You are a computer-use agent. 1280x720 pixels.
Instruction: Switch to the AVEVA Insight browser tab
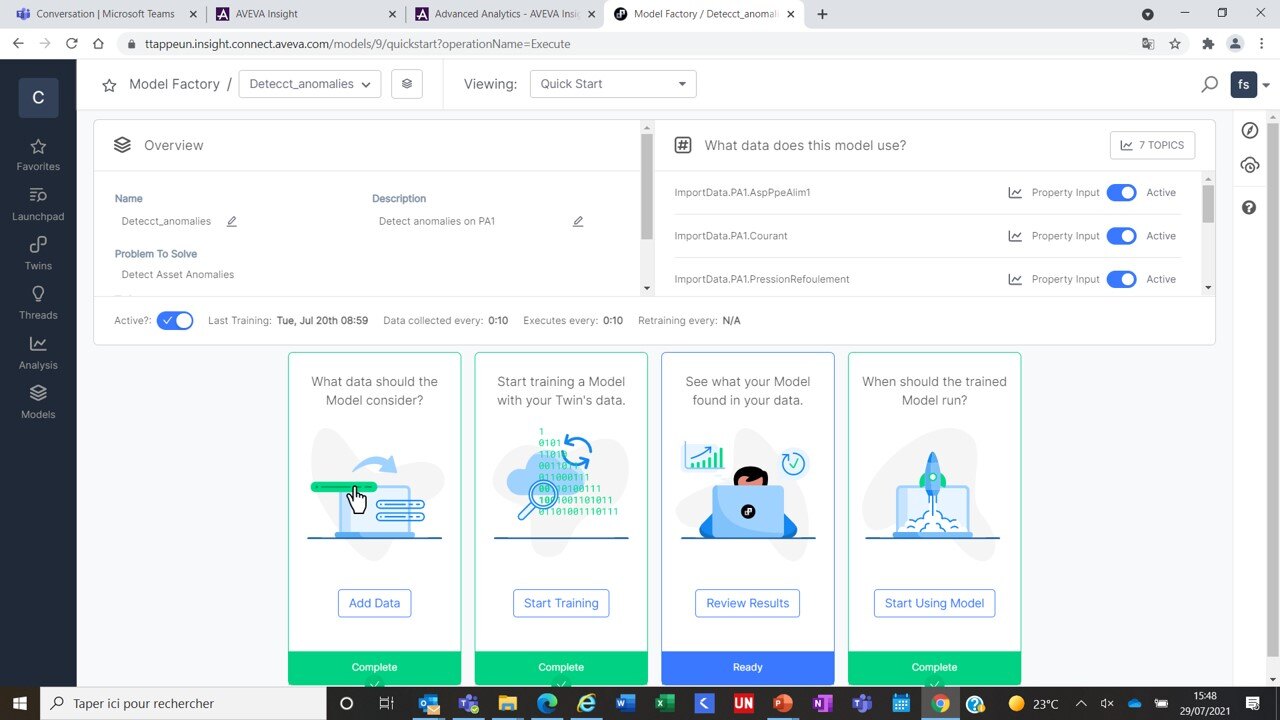tap(305, 14)
